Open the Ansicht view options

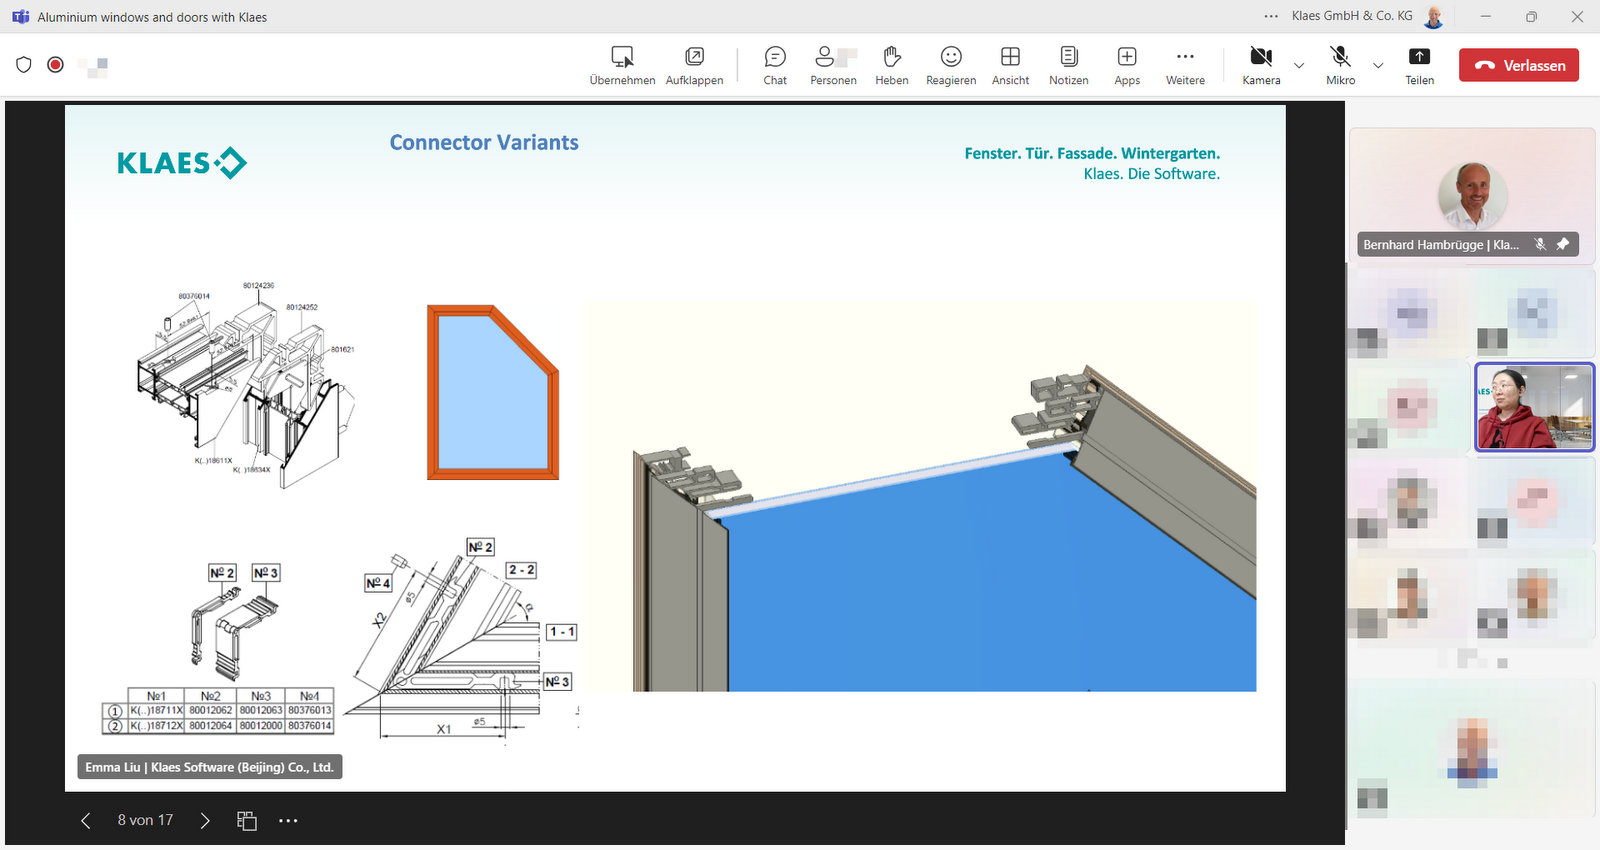(x=1010, y=65)
